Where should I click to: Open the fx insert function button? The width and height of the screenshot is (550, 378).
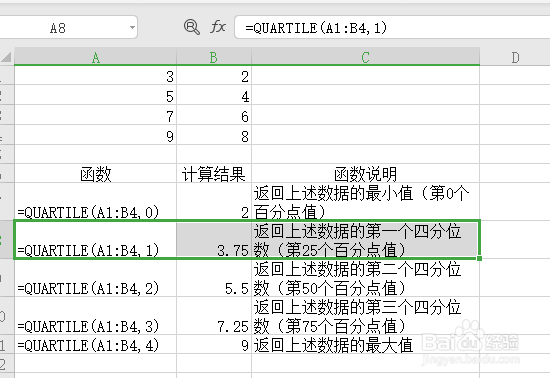218,27
